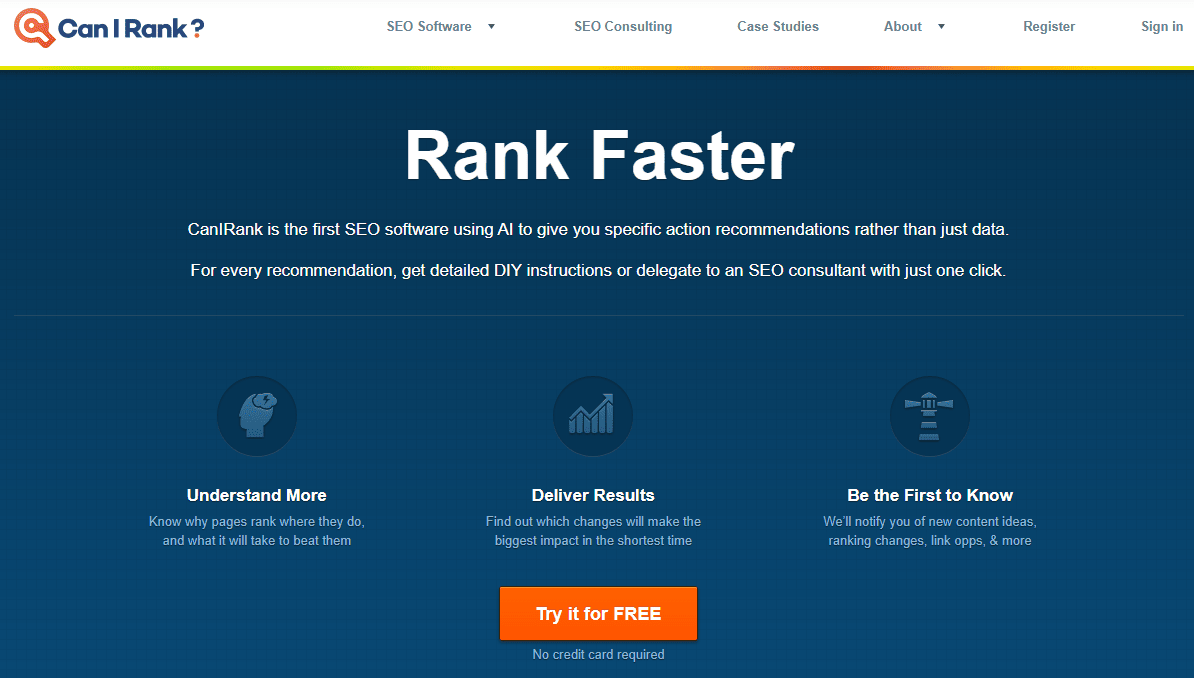Expand the About dropdown arrow
This screenshot has width=1194, height=678.
941,27
